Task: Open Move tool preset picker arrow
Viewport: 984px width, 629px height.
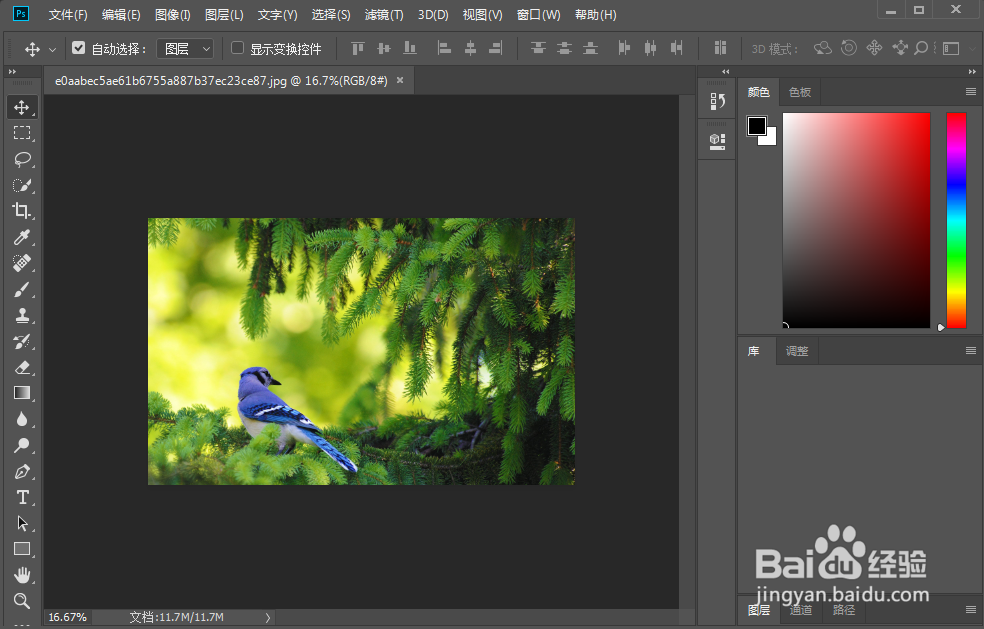Action: [53, 49]
